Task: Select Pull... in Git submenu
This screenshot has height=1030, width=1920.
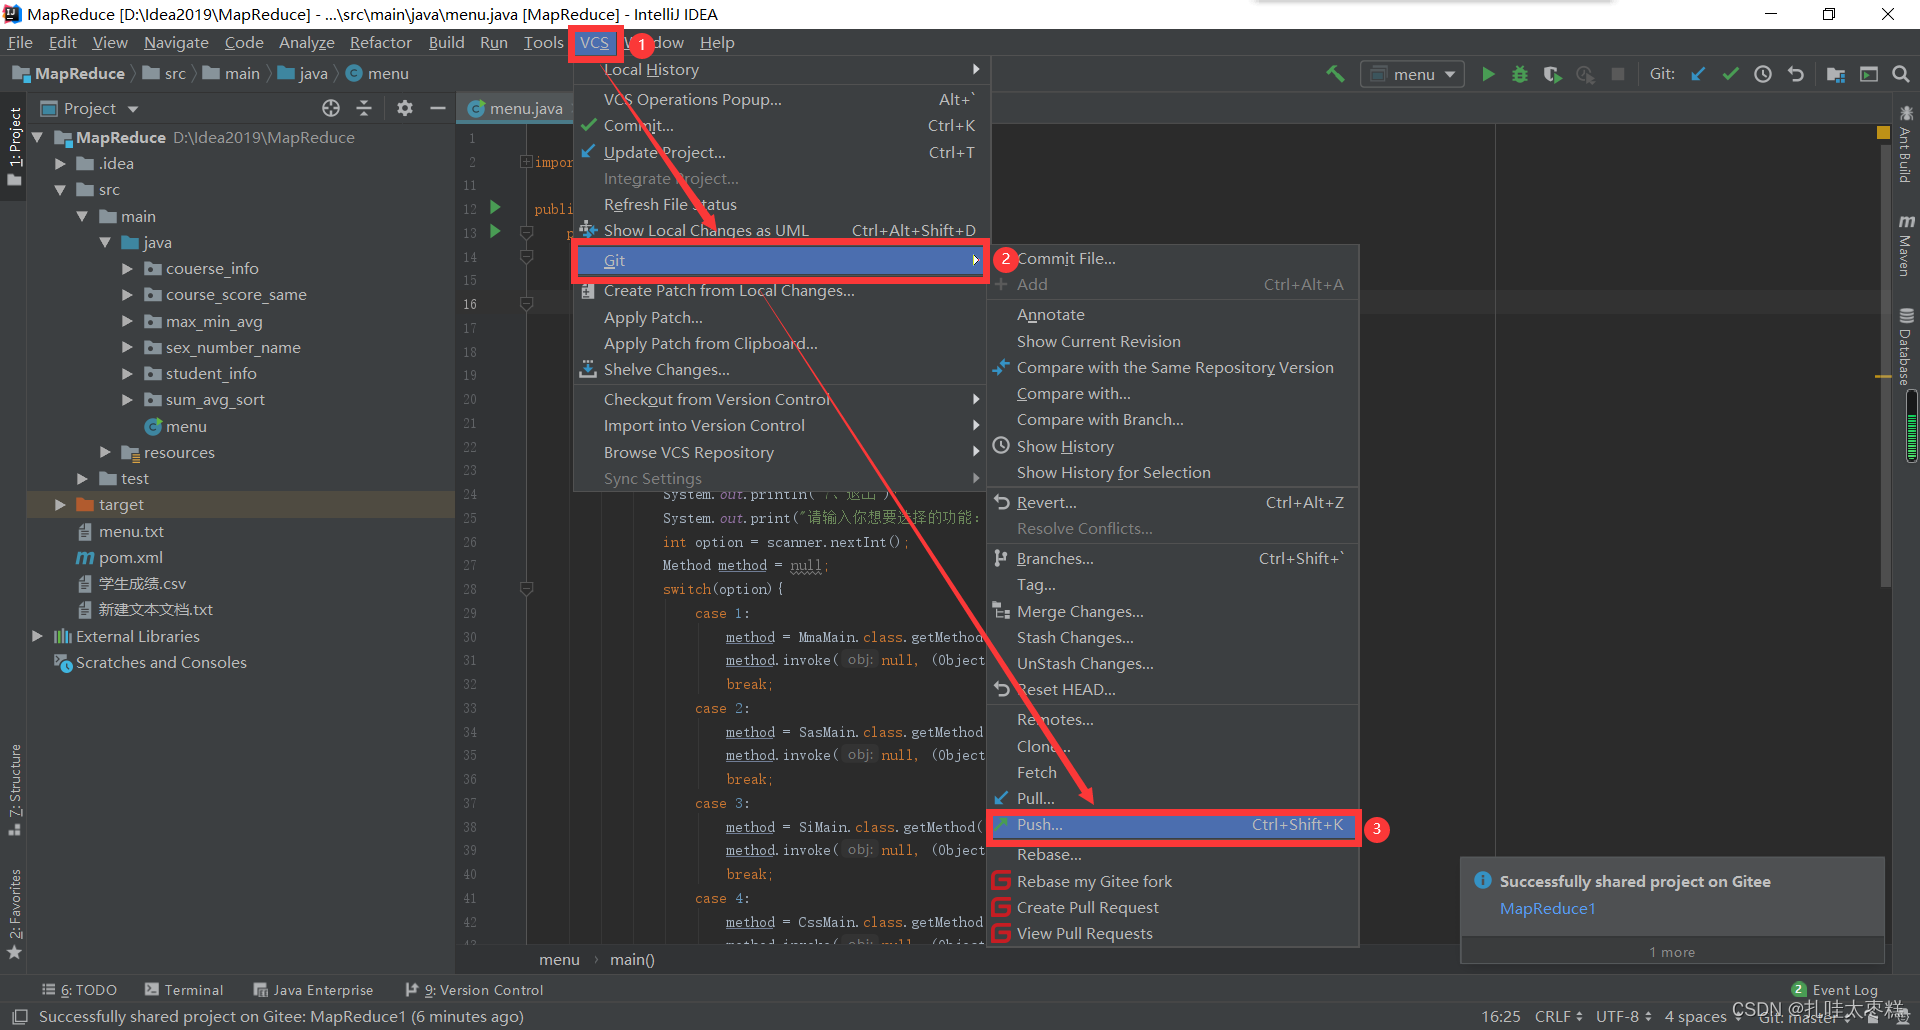Action: coord(1173,798)
